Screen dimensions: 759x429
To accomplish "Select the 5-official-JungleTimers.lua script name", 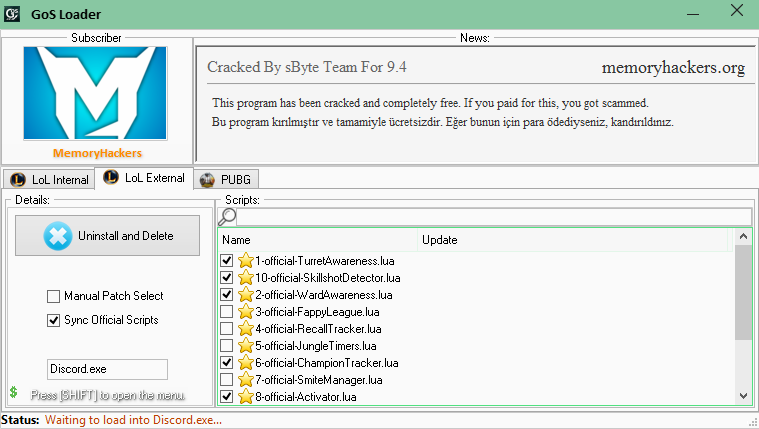I will (x=316, y=346).
